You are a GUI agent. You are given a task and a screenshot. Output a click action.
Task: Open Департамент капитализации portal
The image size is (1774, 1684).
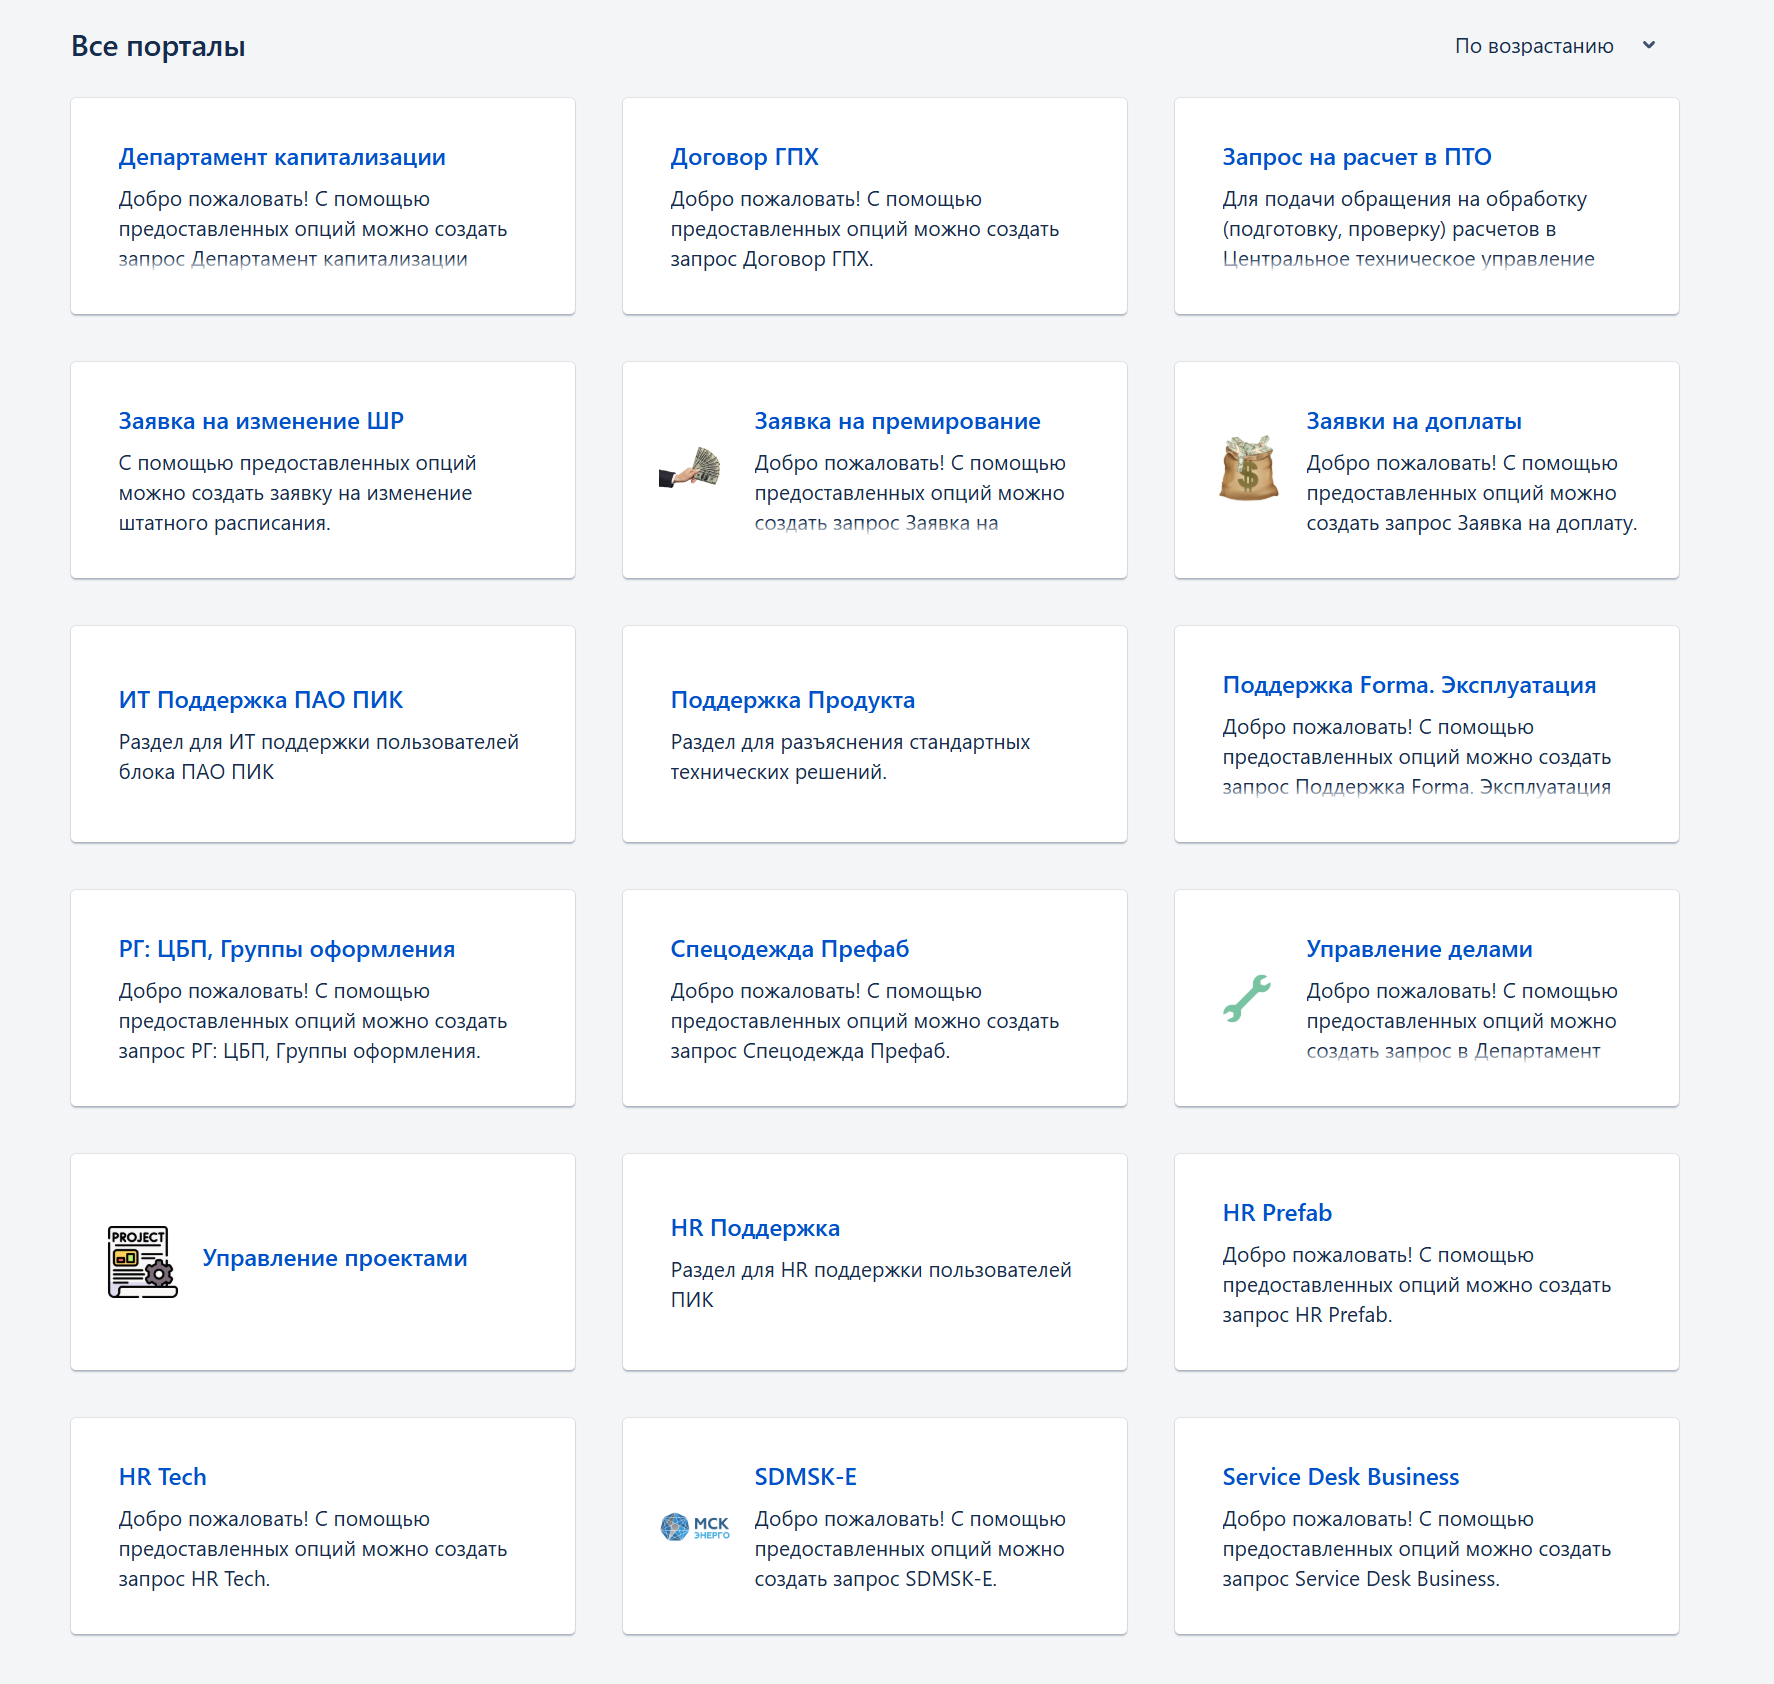tap(282, 157)
